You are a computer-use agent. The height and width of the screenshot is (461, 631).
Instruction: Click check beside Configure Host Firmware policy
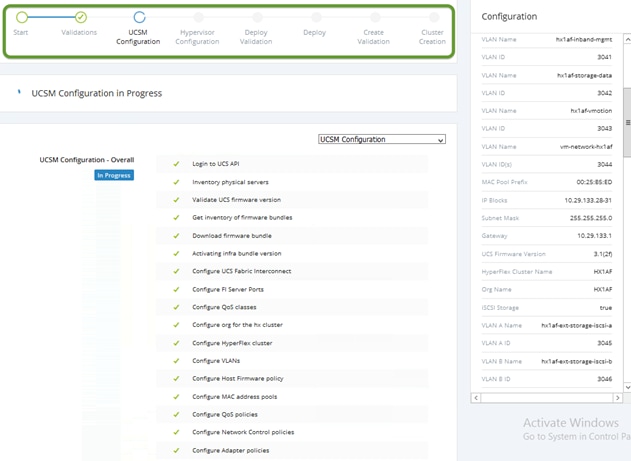point(176,379)
